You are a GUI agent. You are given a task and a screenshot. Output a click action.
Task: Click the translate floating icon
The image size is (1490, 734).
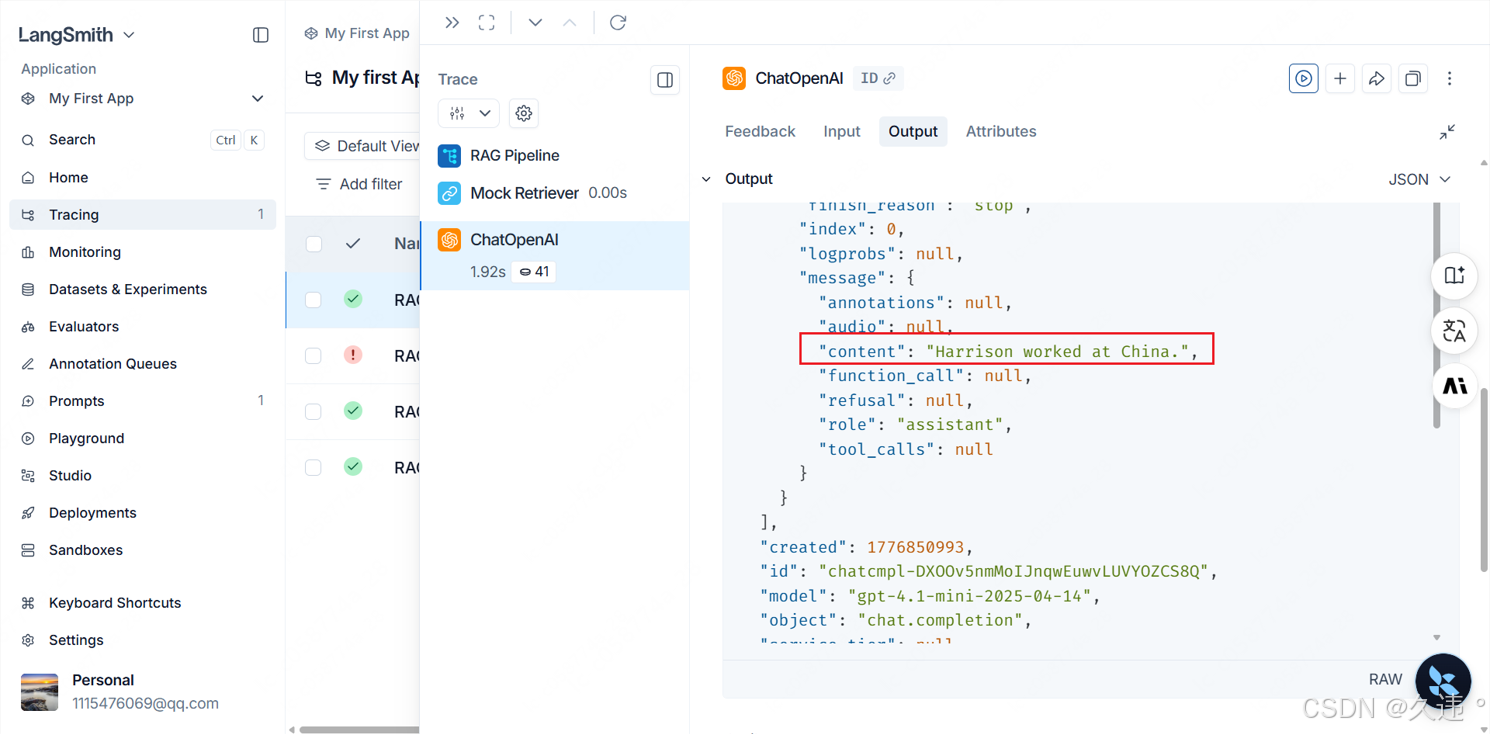point(1454,330)
